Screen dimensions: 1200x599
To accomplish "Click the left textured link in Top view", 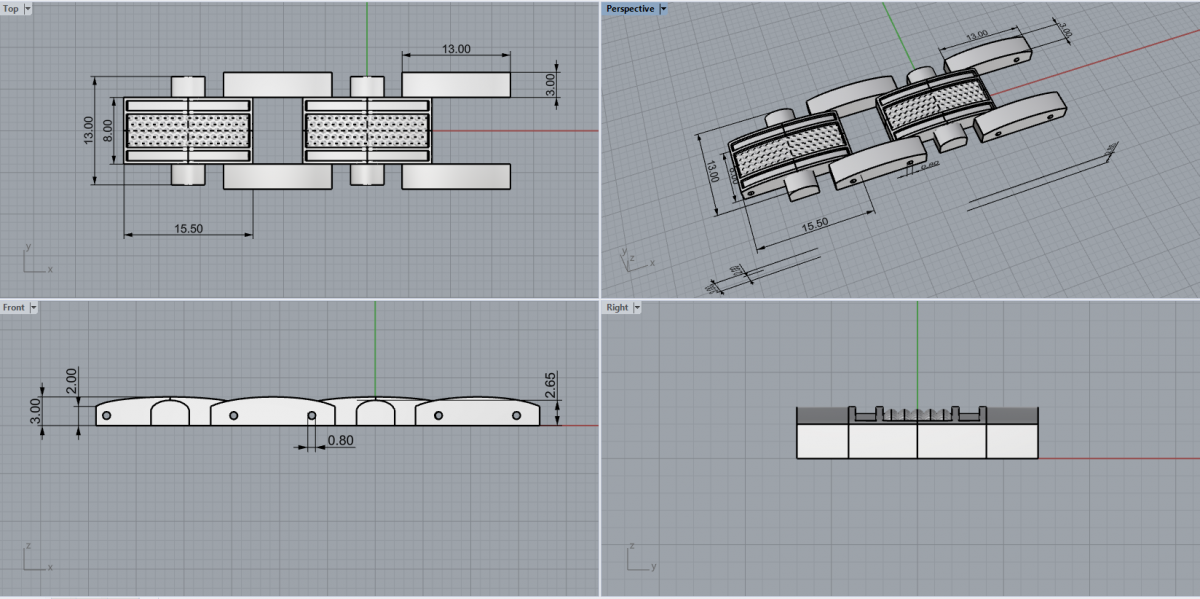I will (x=188, y=131).
